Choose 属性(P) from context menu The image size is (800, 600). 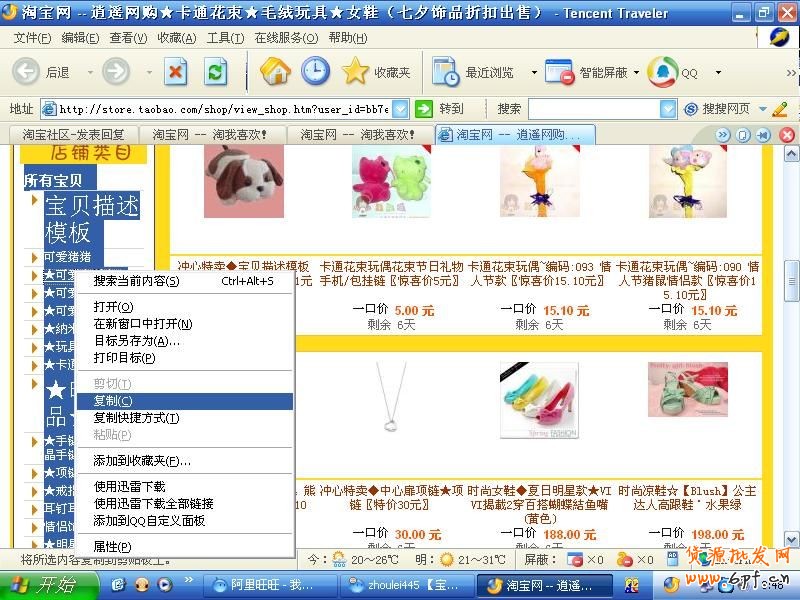coord(112,547)
